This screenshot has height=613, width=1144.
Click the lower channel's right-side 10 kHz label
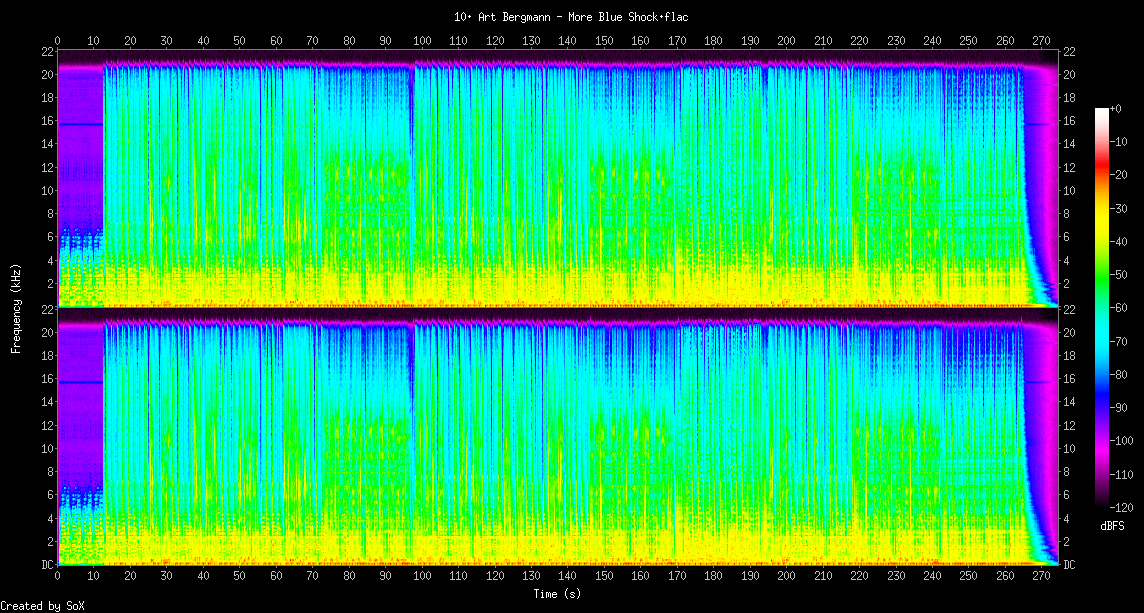(1069, 449)
